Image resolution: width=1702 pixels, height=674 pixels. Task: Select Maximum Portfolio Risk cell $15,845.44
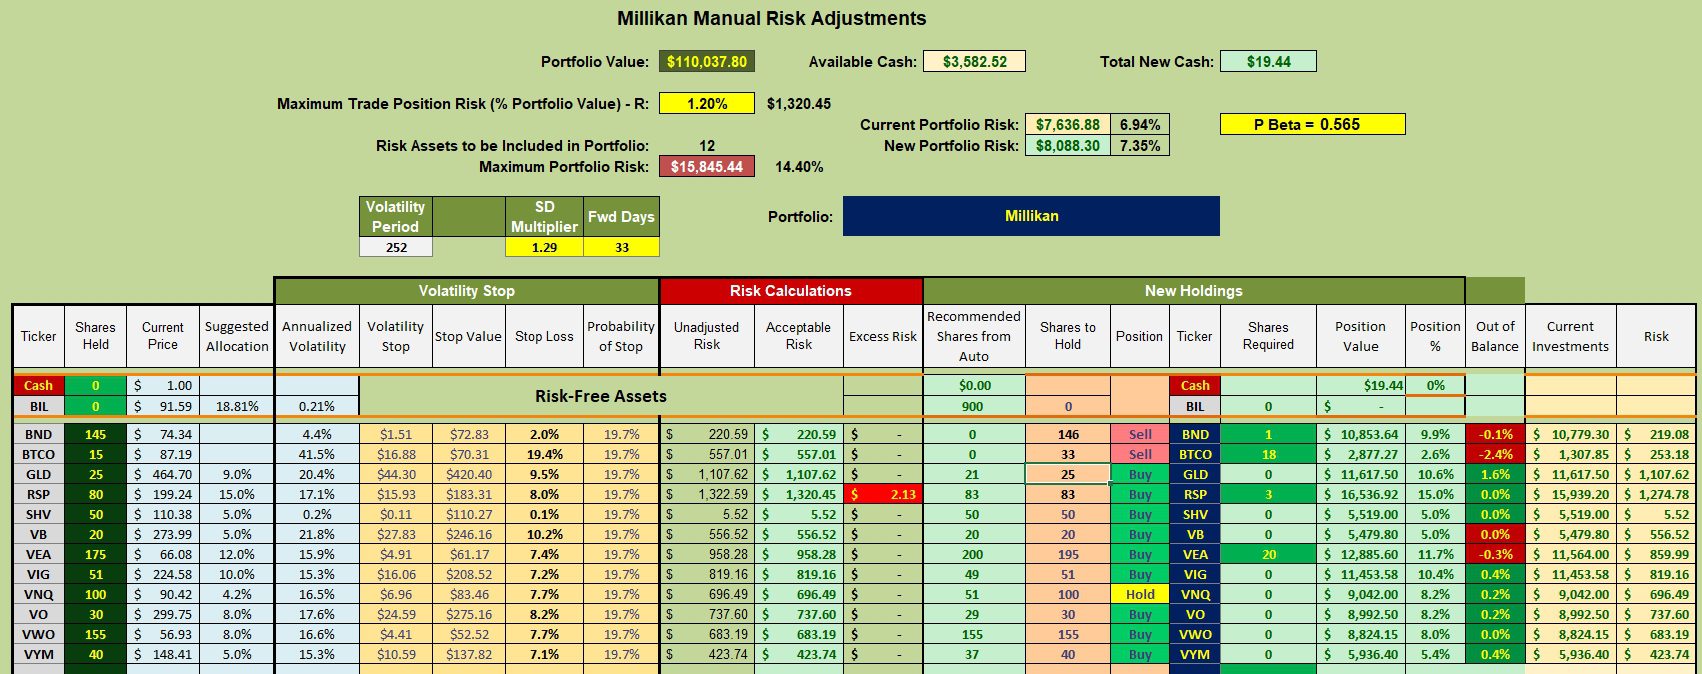(x=707, y=167)
